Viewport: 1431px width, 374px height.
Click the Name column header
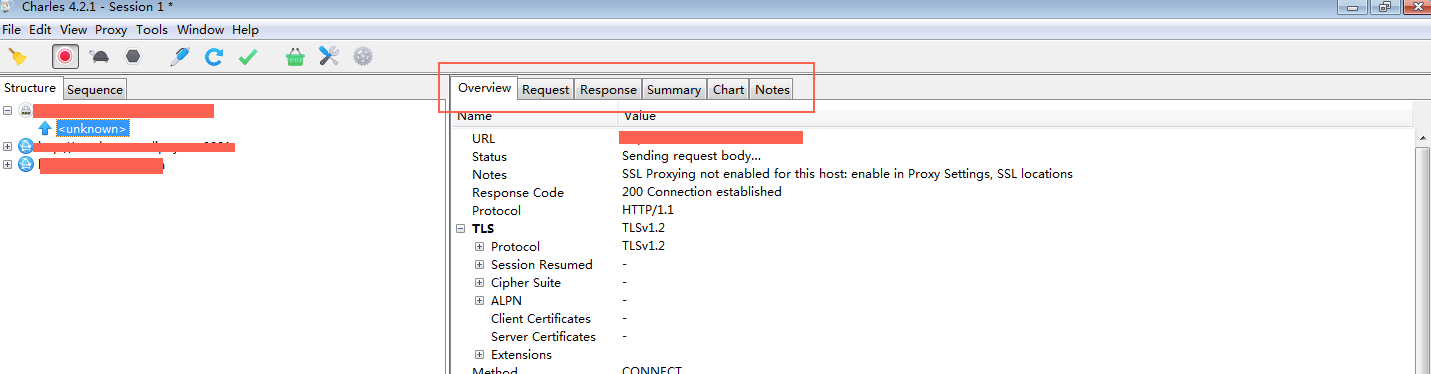pos(474,116)
